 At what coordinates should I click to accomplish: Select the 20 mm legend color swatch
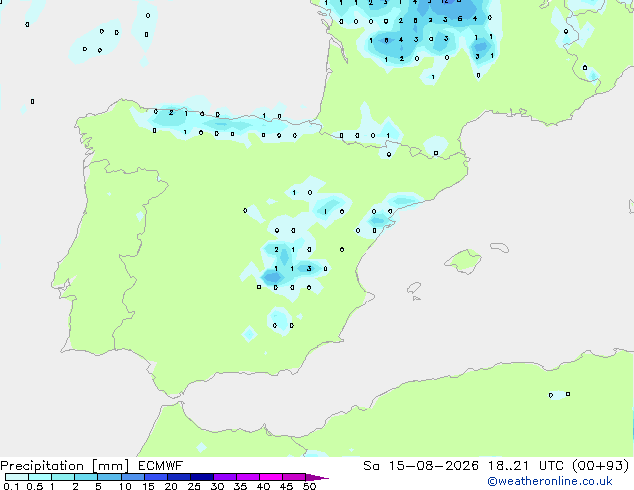pyautogui.click(x=178, y=477)
